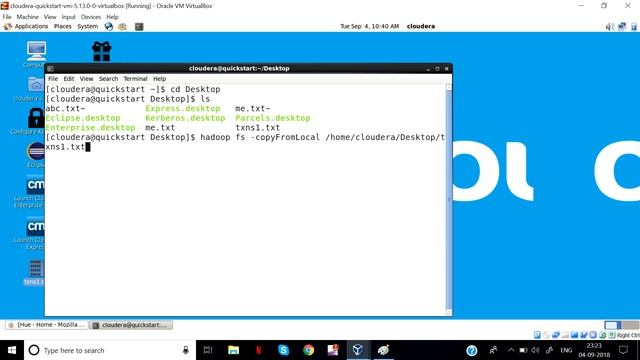Select the Eclipse desktop icon
The image size is (640, 360).
pyautogui.click(x=36, y=151)
